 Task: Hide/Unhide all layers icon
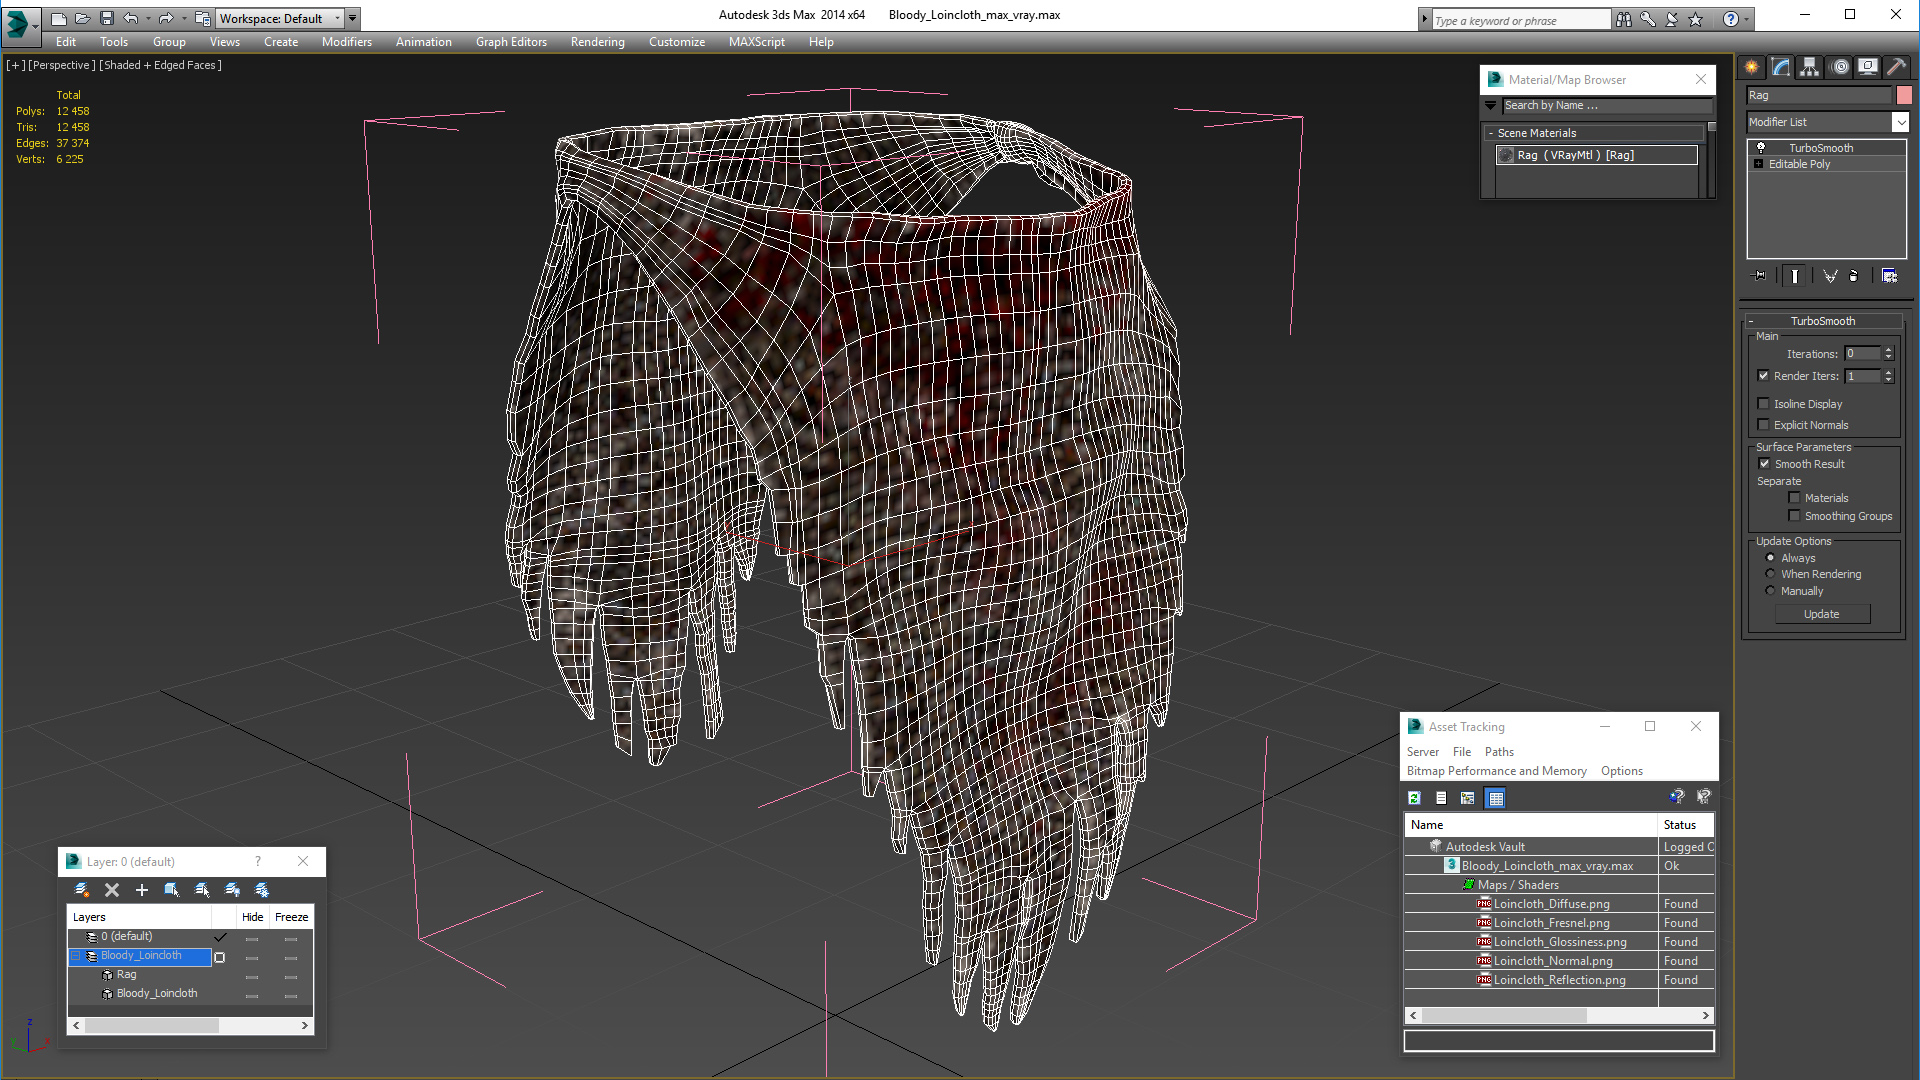point(232,890)
